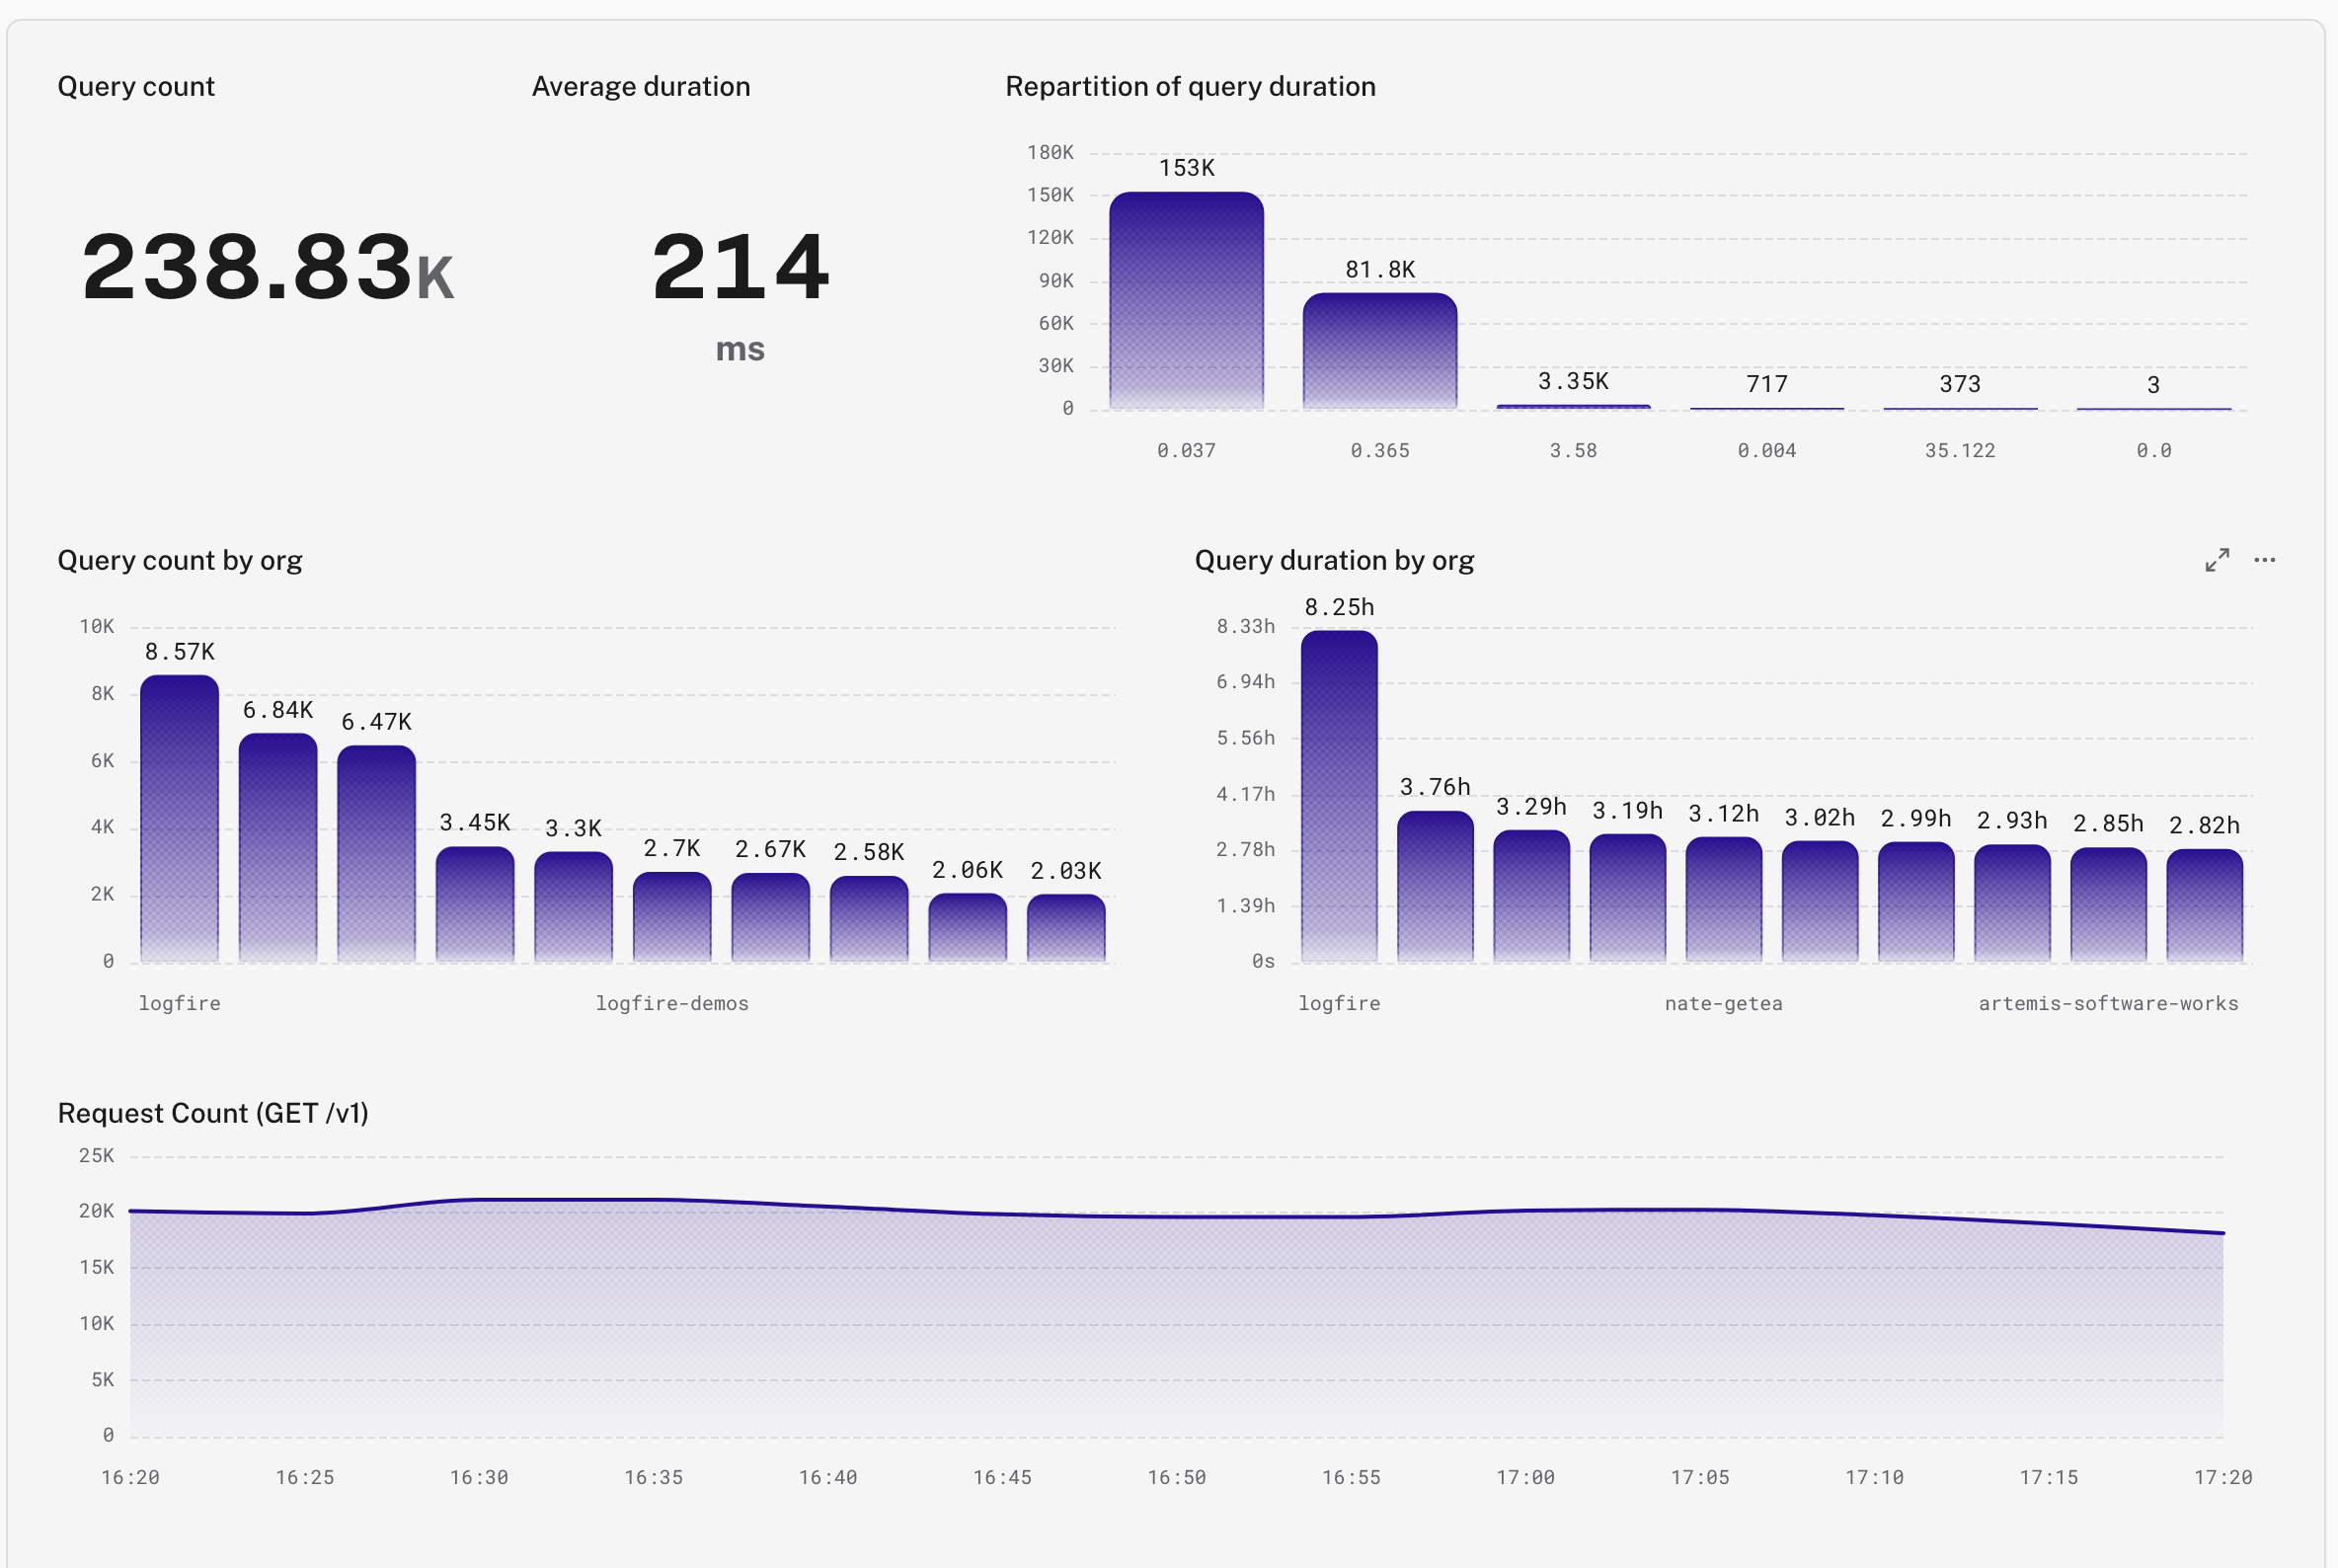The image size is (2338, 1568).
Task: Click the 3.45K query count bar
Action: [x=475, y=905]
